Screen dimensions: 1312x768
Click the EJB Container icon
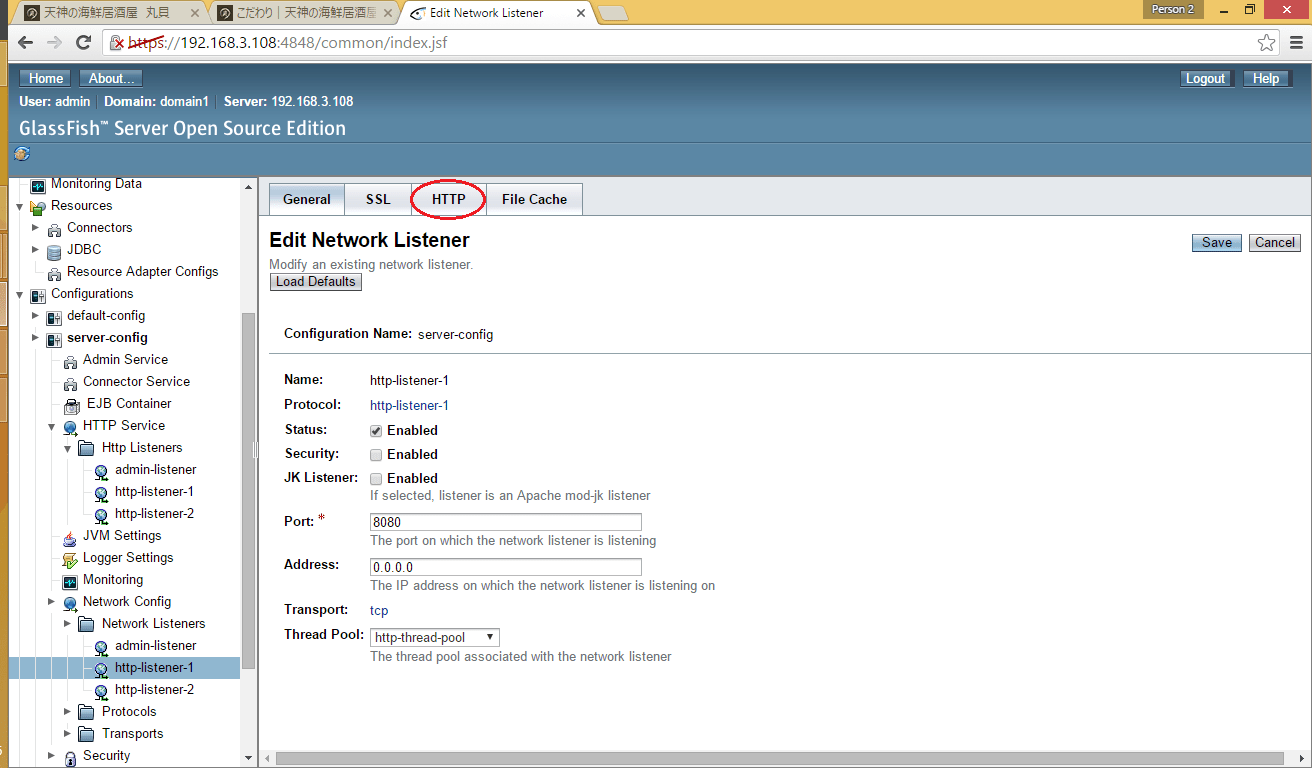(x=71, y=405)
